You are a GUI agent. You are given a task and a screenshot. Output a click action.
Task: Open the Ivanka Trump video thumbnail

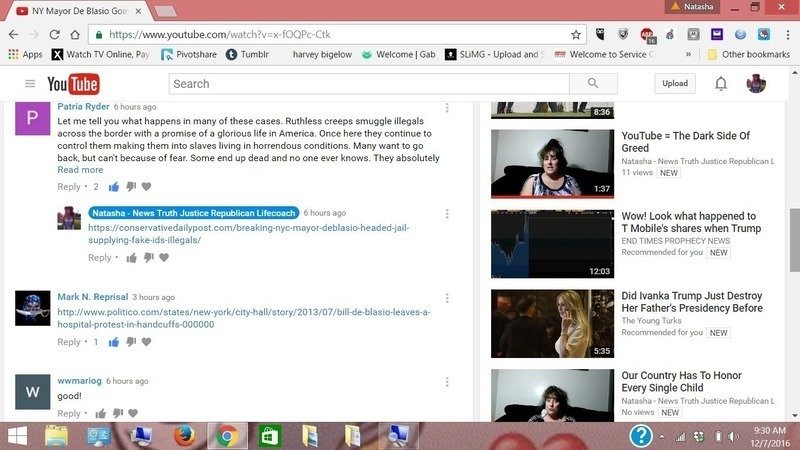click(553, 323)
